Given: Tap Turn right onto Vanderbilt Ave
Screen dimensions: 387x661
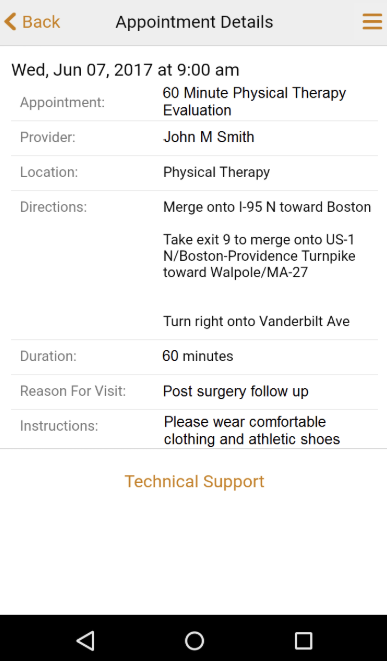Looking at the screenshot, I should tap(256, 321).
